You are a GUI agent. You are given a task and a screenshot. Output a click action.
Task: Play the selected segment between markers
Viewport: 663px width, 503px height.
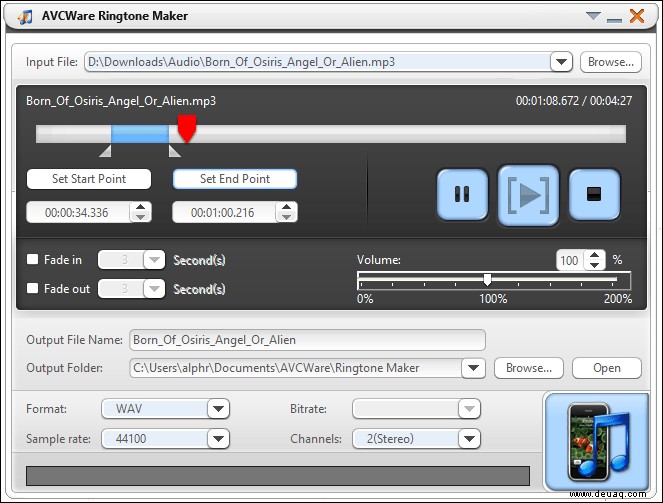(529, 195)
